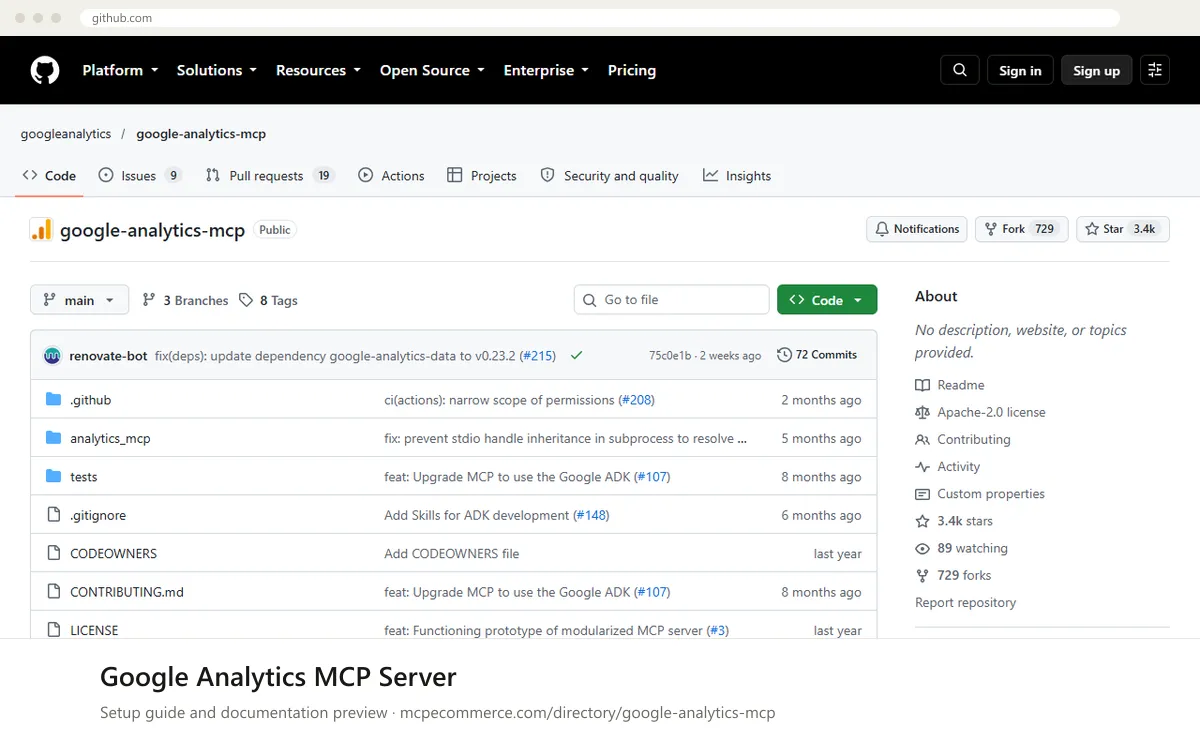Open the 3 Branches link

click(x=185, y=300)
